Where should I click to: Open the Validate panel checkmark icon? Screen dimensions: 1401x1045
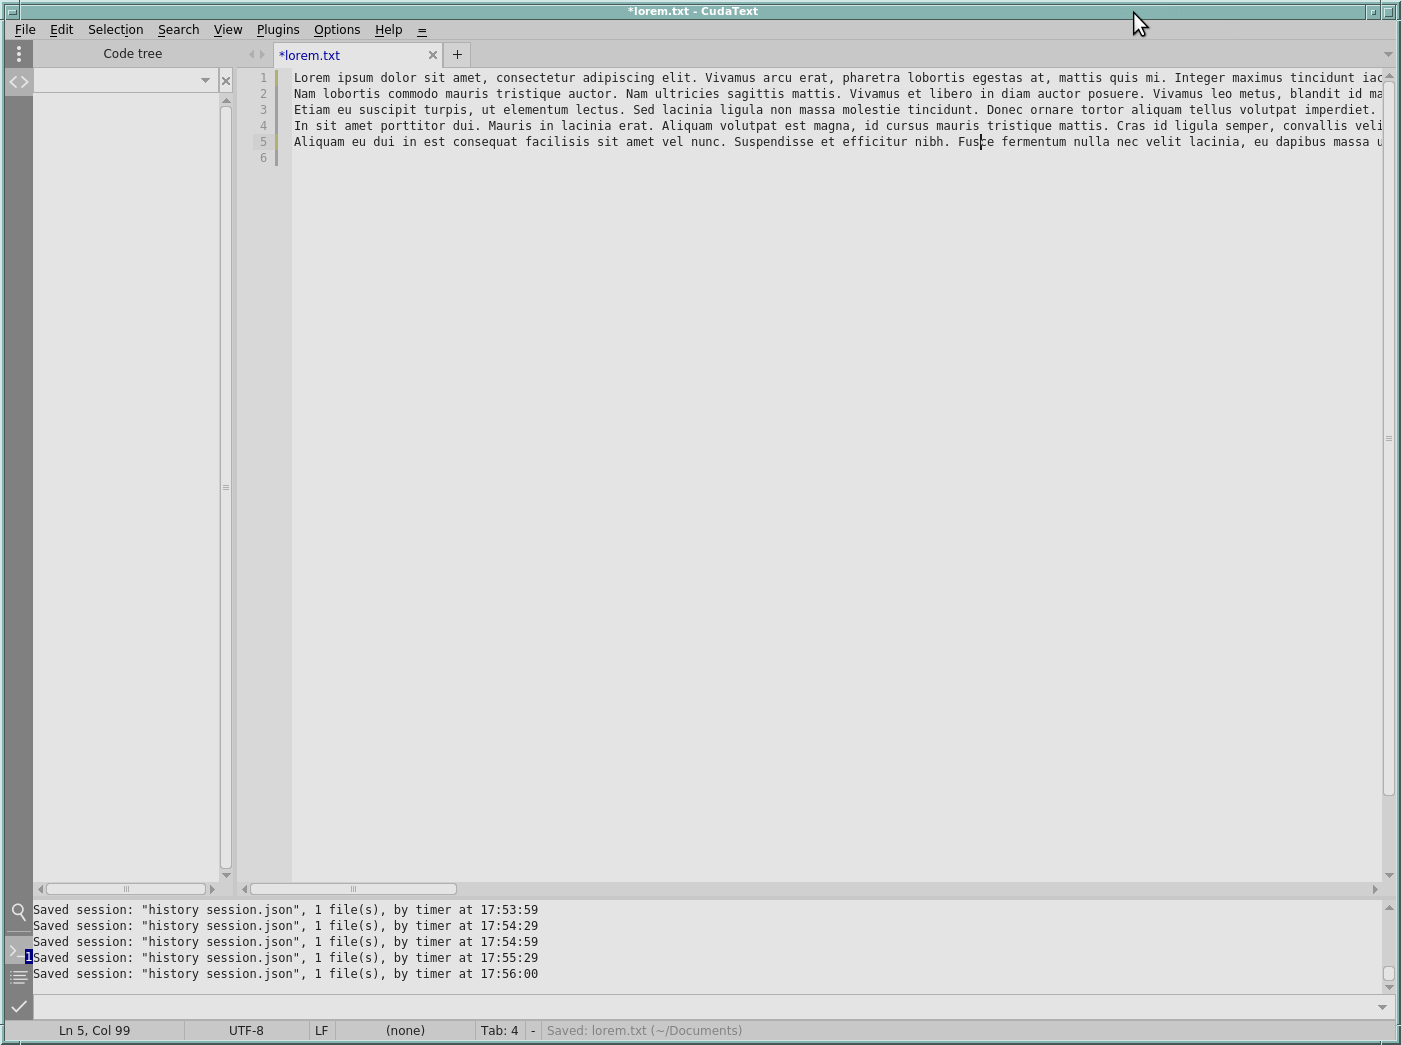[19, 1006]
